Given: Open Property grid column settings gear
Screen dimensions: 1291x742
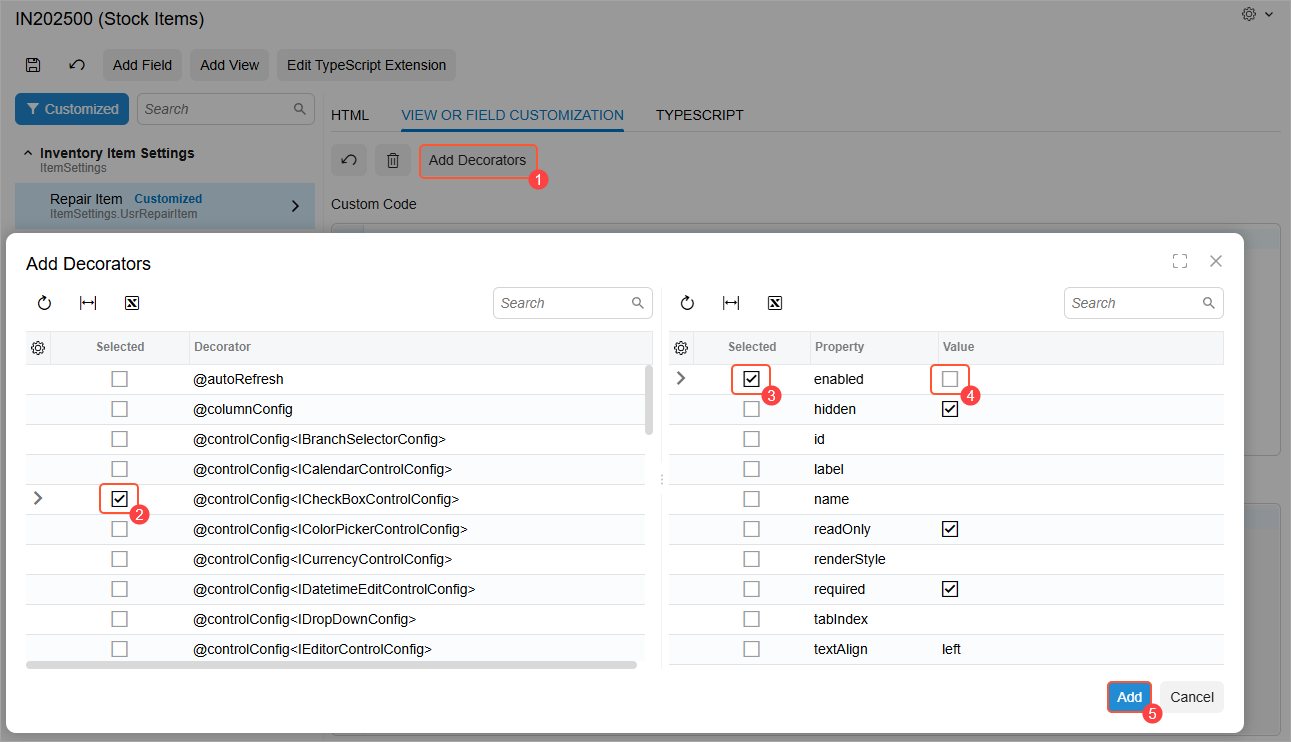Looking at the screenshot, I should [681, 348].
